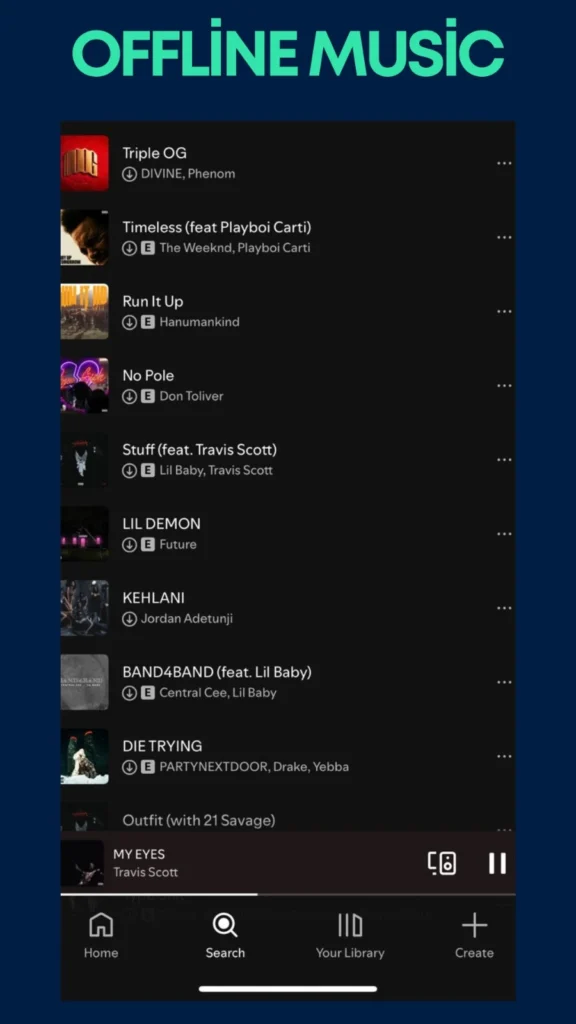Viewport: 576px width, 1024px height.
Task: Select the Travis Scott artist label in mini player
Action: (146, 872)
